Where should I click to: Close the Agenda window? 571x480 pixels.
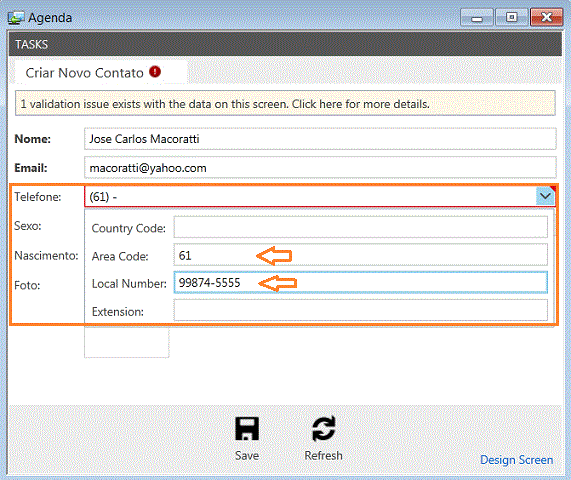tap(547, 17)
